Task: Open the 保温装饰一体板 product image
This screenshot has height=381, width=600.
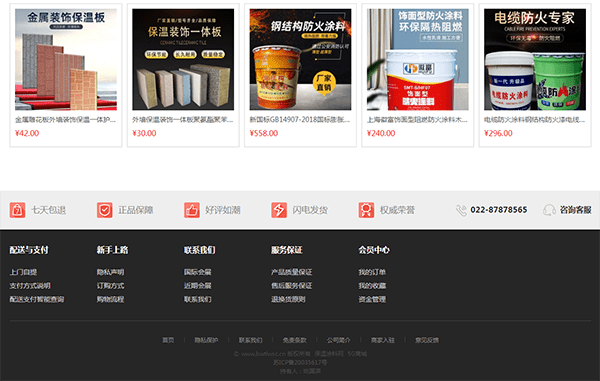Action: pos(183,60)
